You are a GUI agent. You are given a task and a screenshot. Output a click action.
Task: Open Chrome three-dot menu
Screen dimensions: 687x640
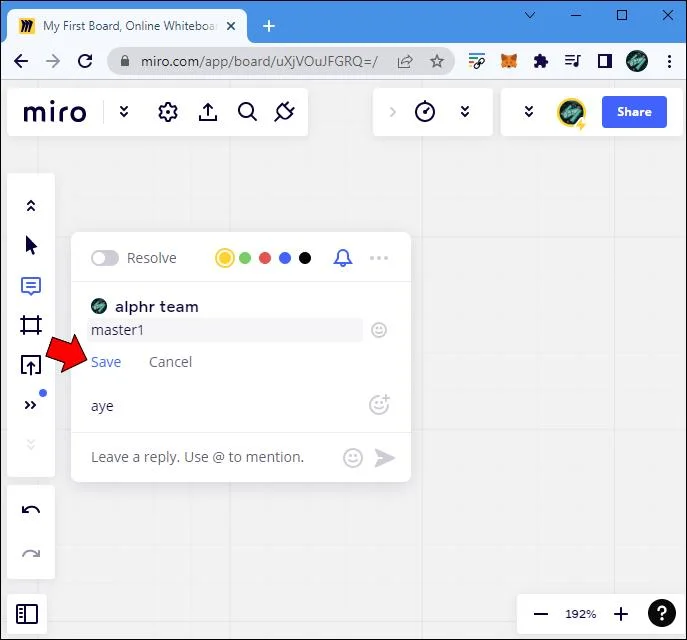tap(669, 61)
